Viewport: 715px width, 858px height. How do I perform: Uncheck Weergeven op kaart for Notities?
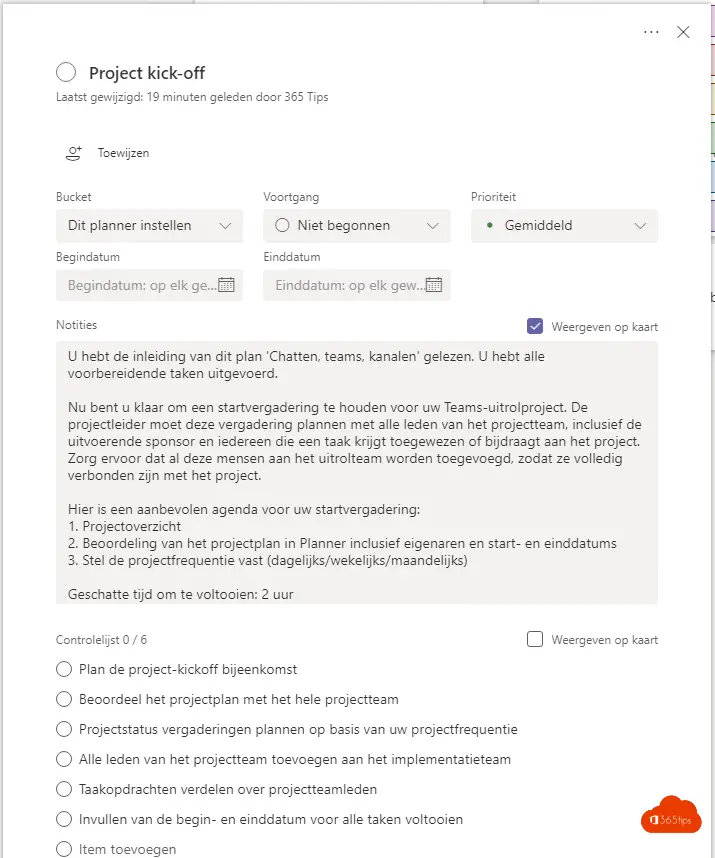(535, 326)
